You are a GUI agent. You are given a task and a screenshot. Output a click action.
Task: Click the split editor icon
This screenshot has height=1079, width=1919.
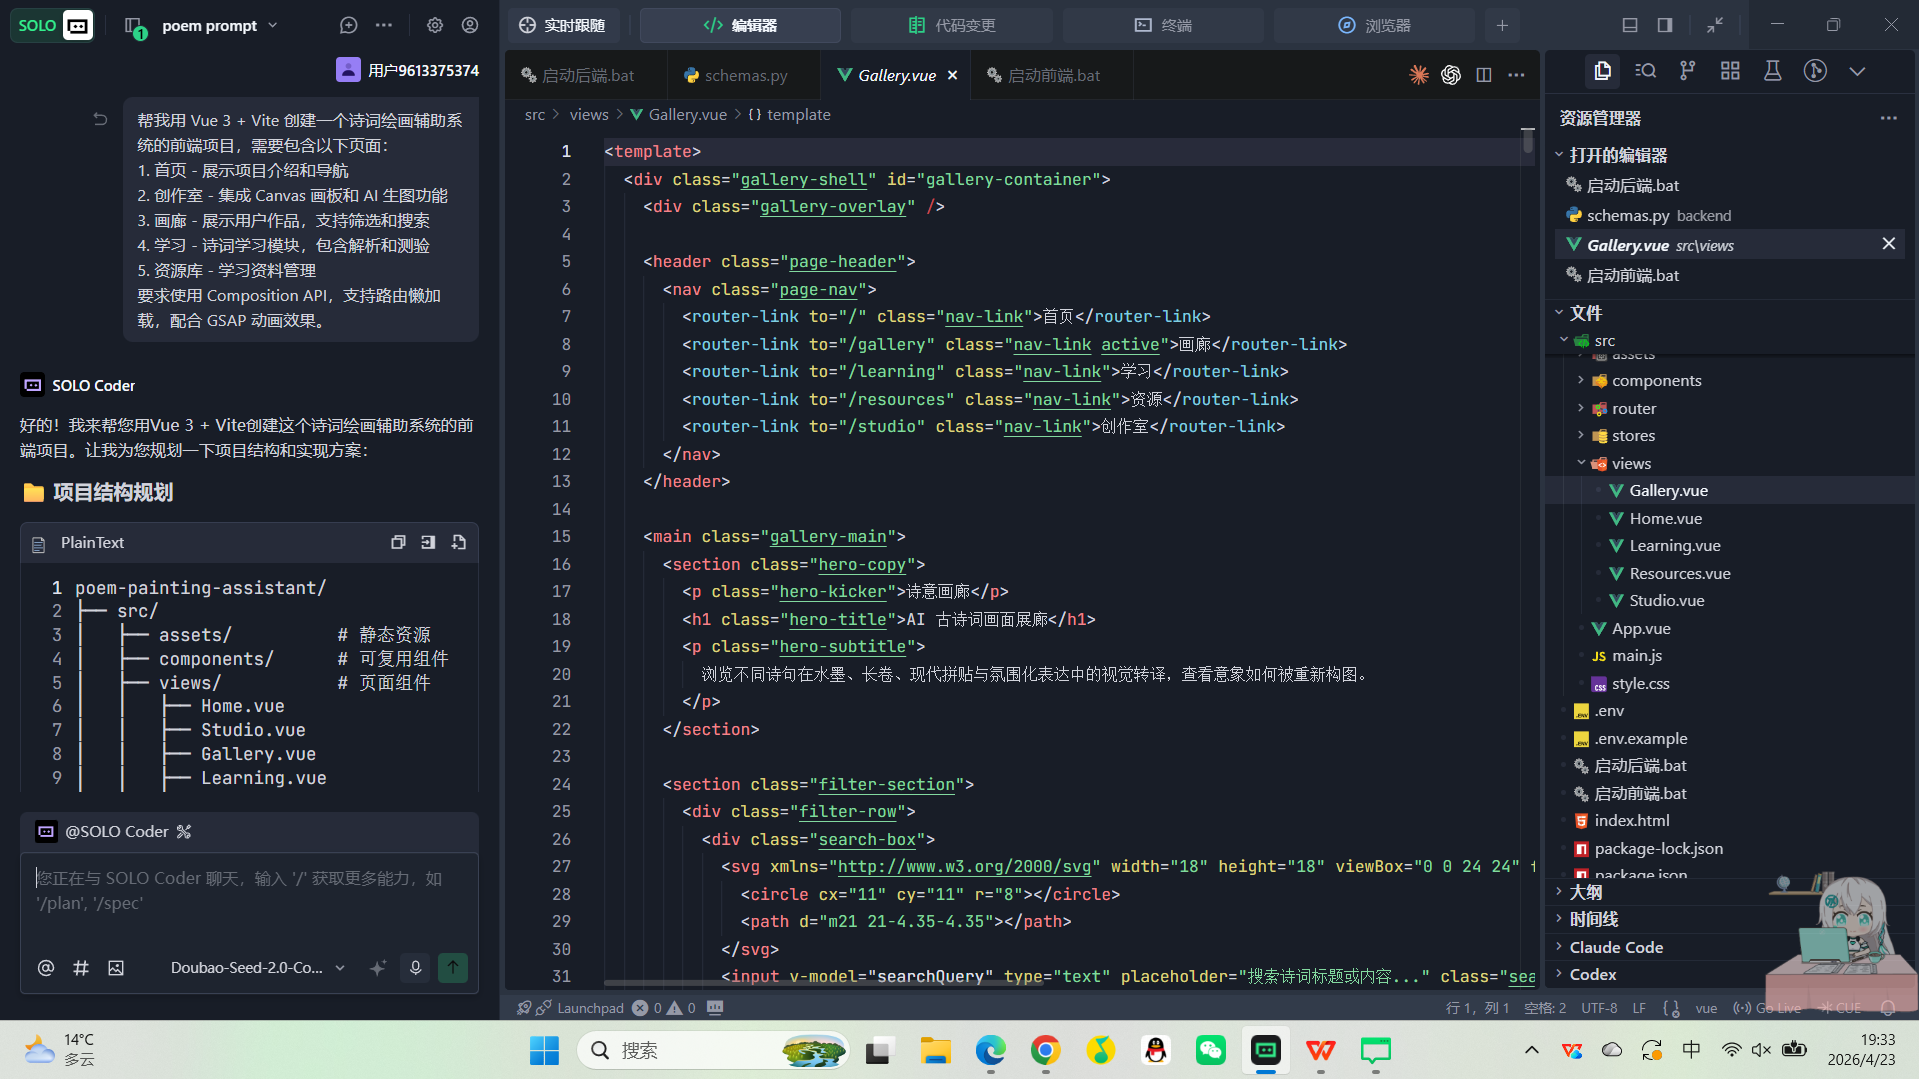[x=1484, y=75]
